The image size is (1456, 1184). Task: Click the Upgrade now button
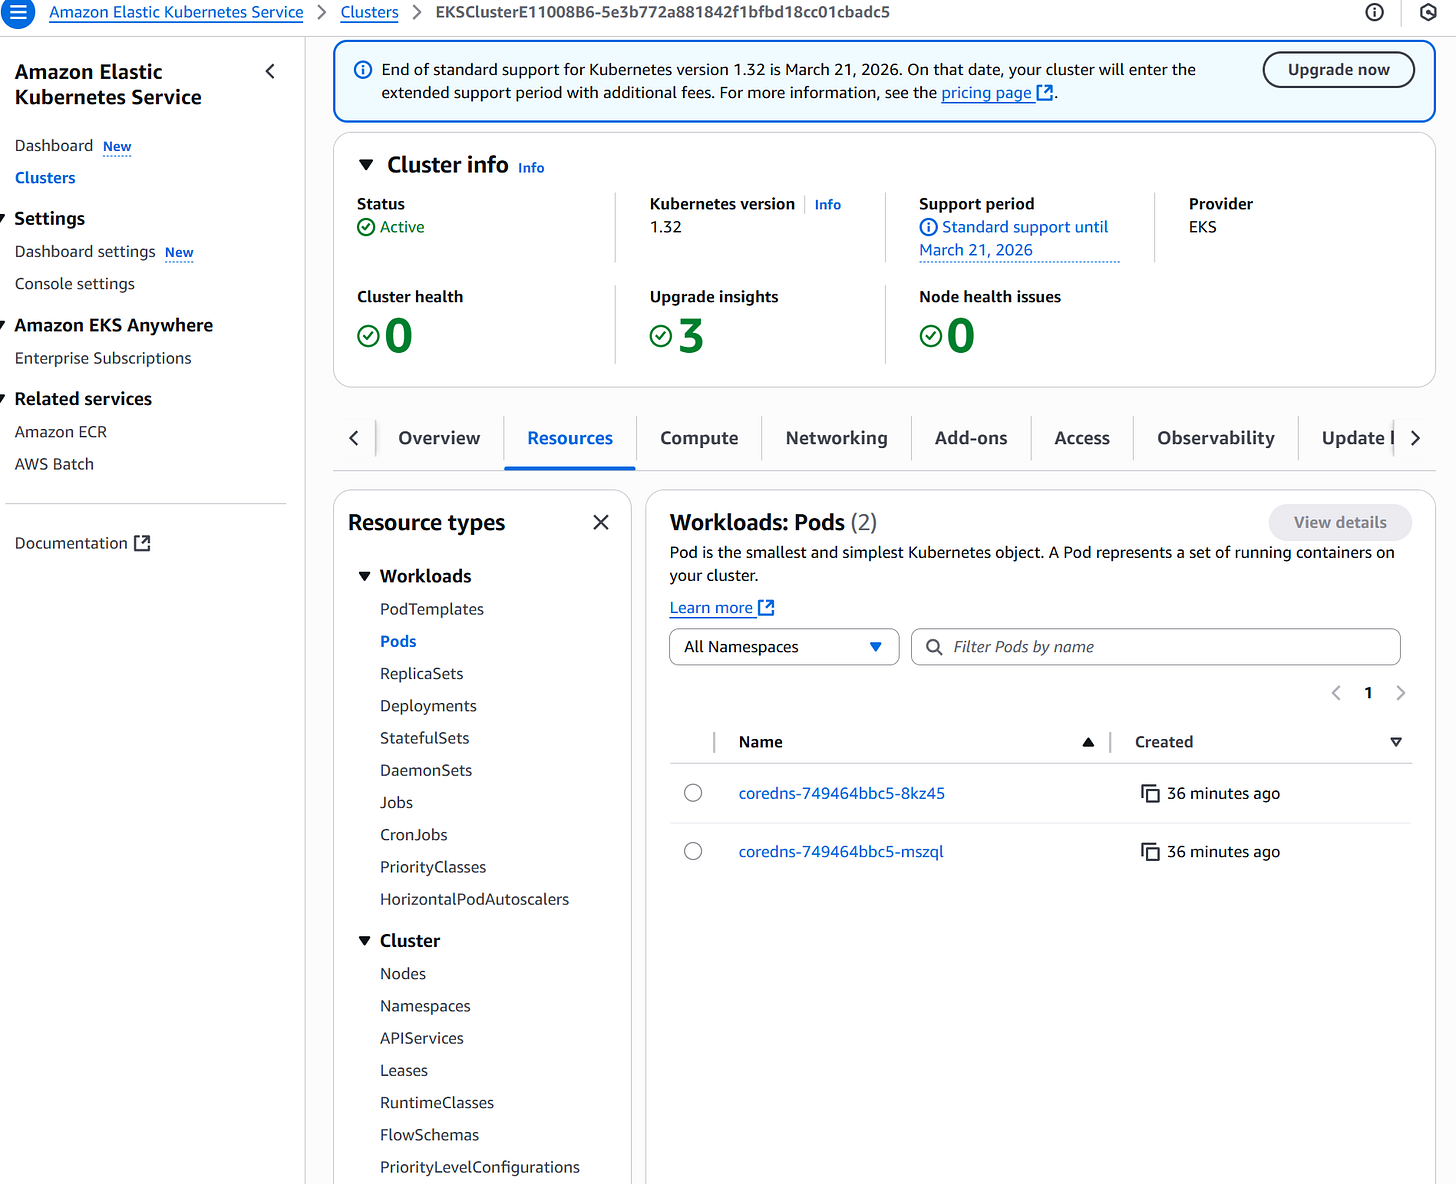click(1338, 70)
